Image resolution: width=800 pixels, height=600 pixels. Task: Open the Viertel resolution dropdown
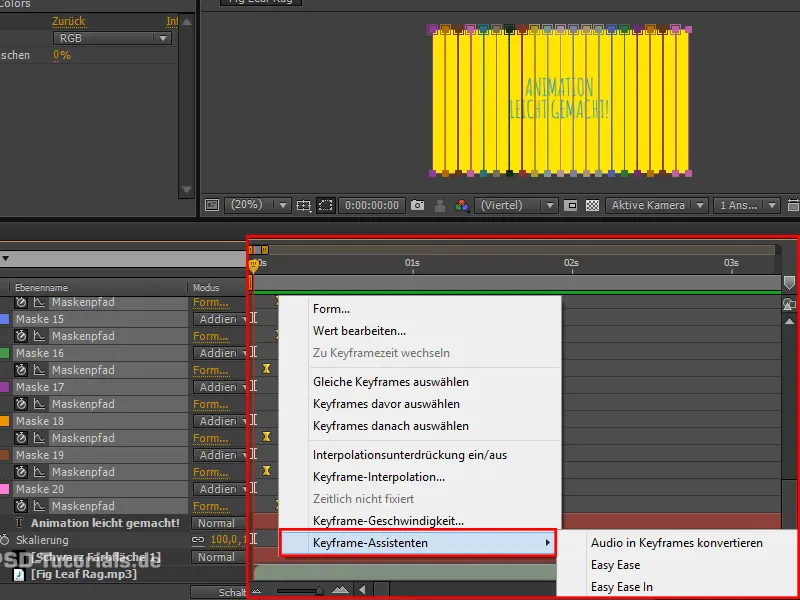516,205
